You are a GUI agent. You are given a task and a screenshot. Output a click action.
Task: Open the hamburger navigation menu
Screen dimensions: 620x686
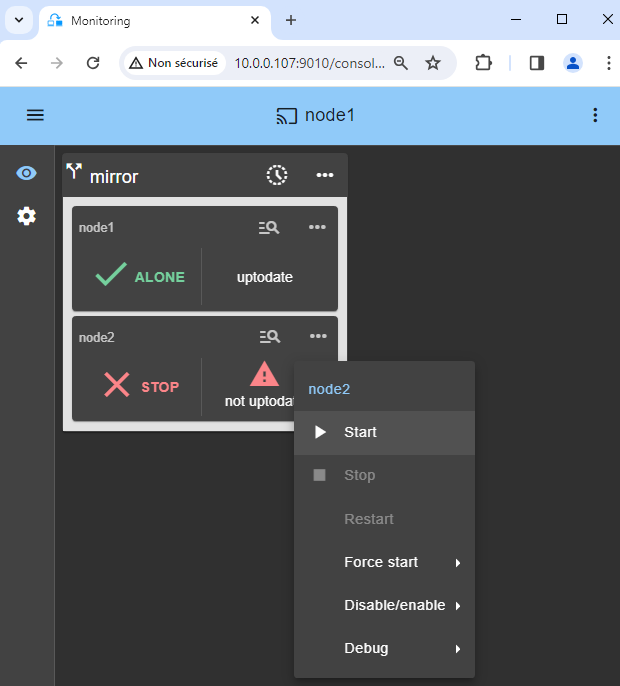tap(35, 115)
